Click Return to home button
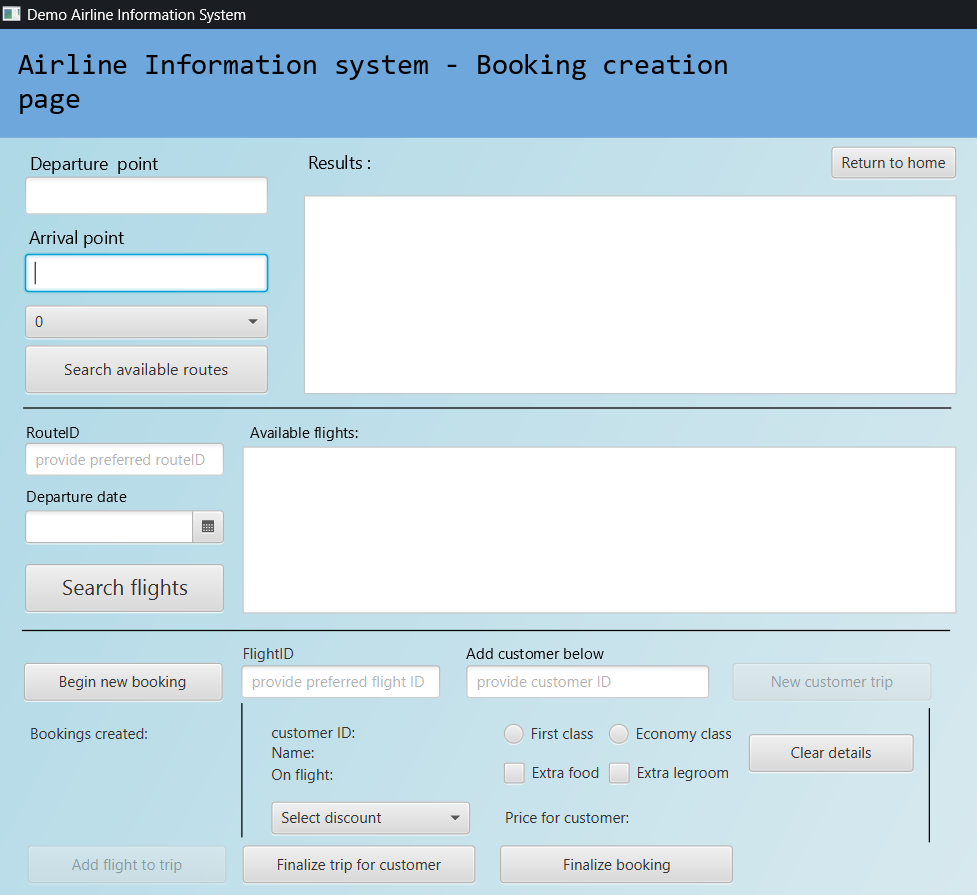The height and width of the screenshot is (895, 977). [893, 163]
